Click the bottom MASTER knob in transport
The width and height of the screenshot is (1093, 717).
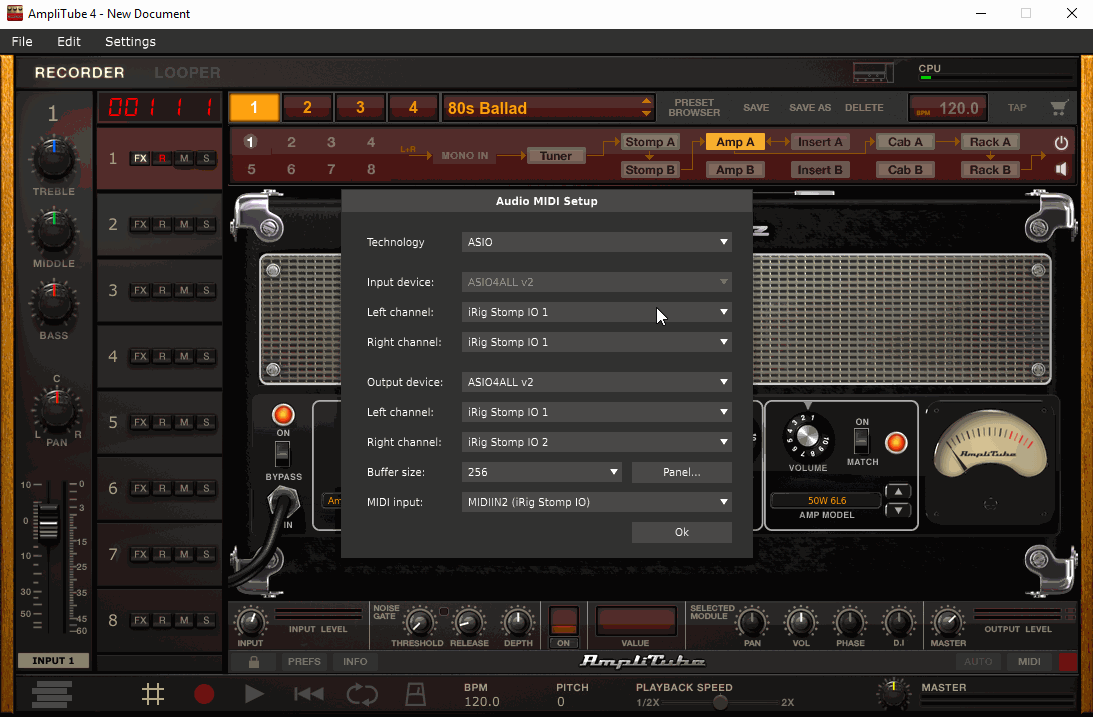click(892, 693)
